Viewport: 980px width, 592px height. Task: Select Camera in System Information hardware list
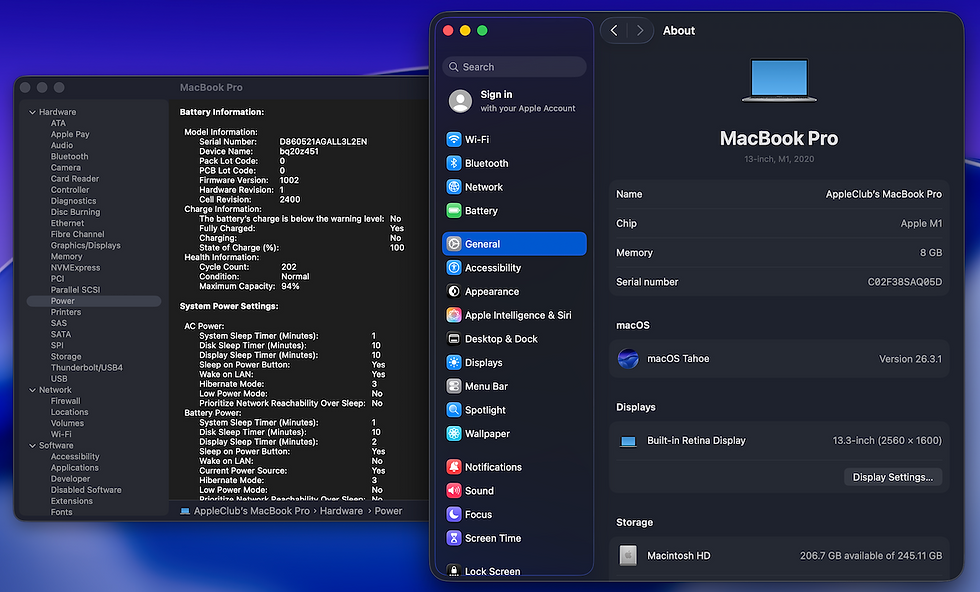[x=66, y=168]
